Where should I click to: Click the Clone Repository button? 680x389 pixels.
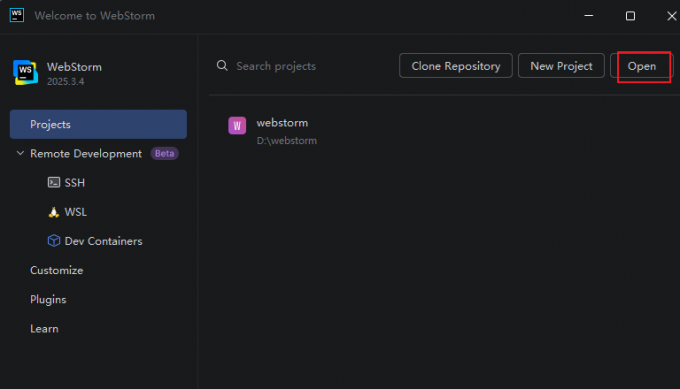click(x=456, y=66)
